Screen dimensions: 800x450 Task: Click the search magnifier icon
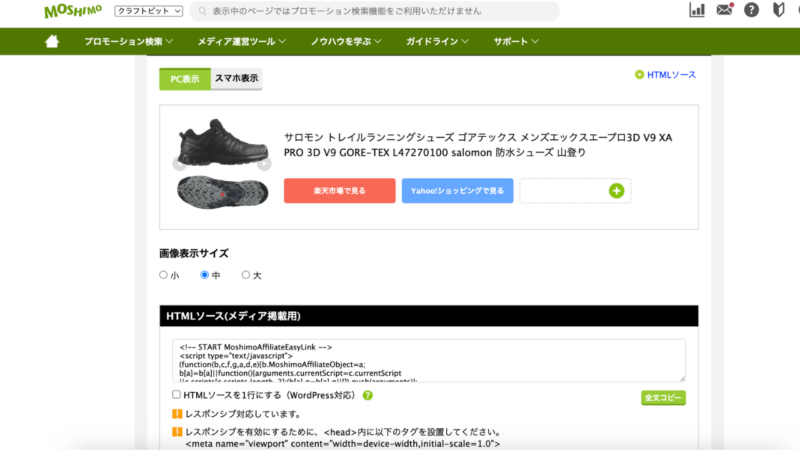point(203,11)
